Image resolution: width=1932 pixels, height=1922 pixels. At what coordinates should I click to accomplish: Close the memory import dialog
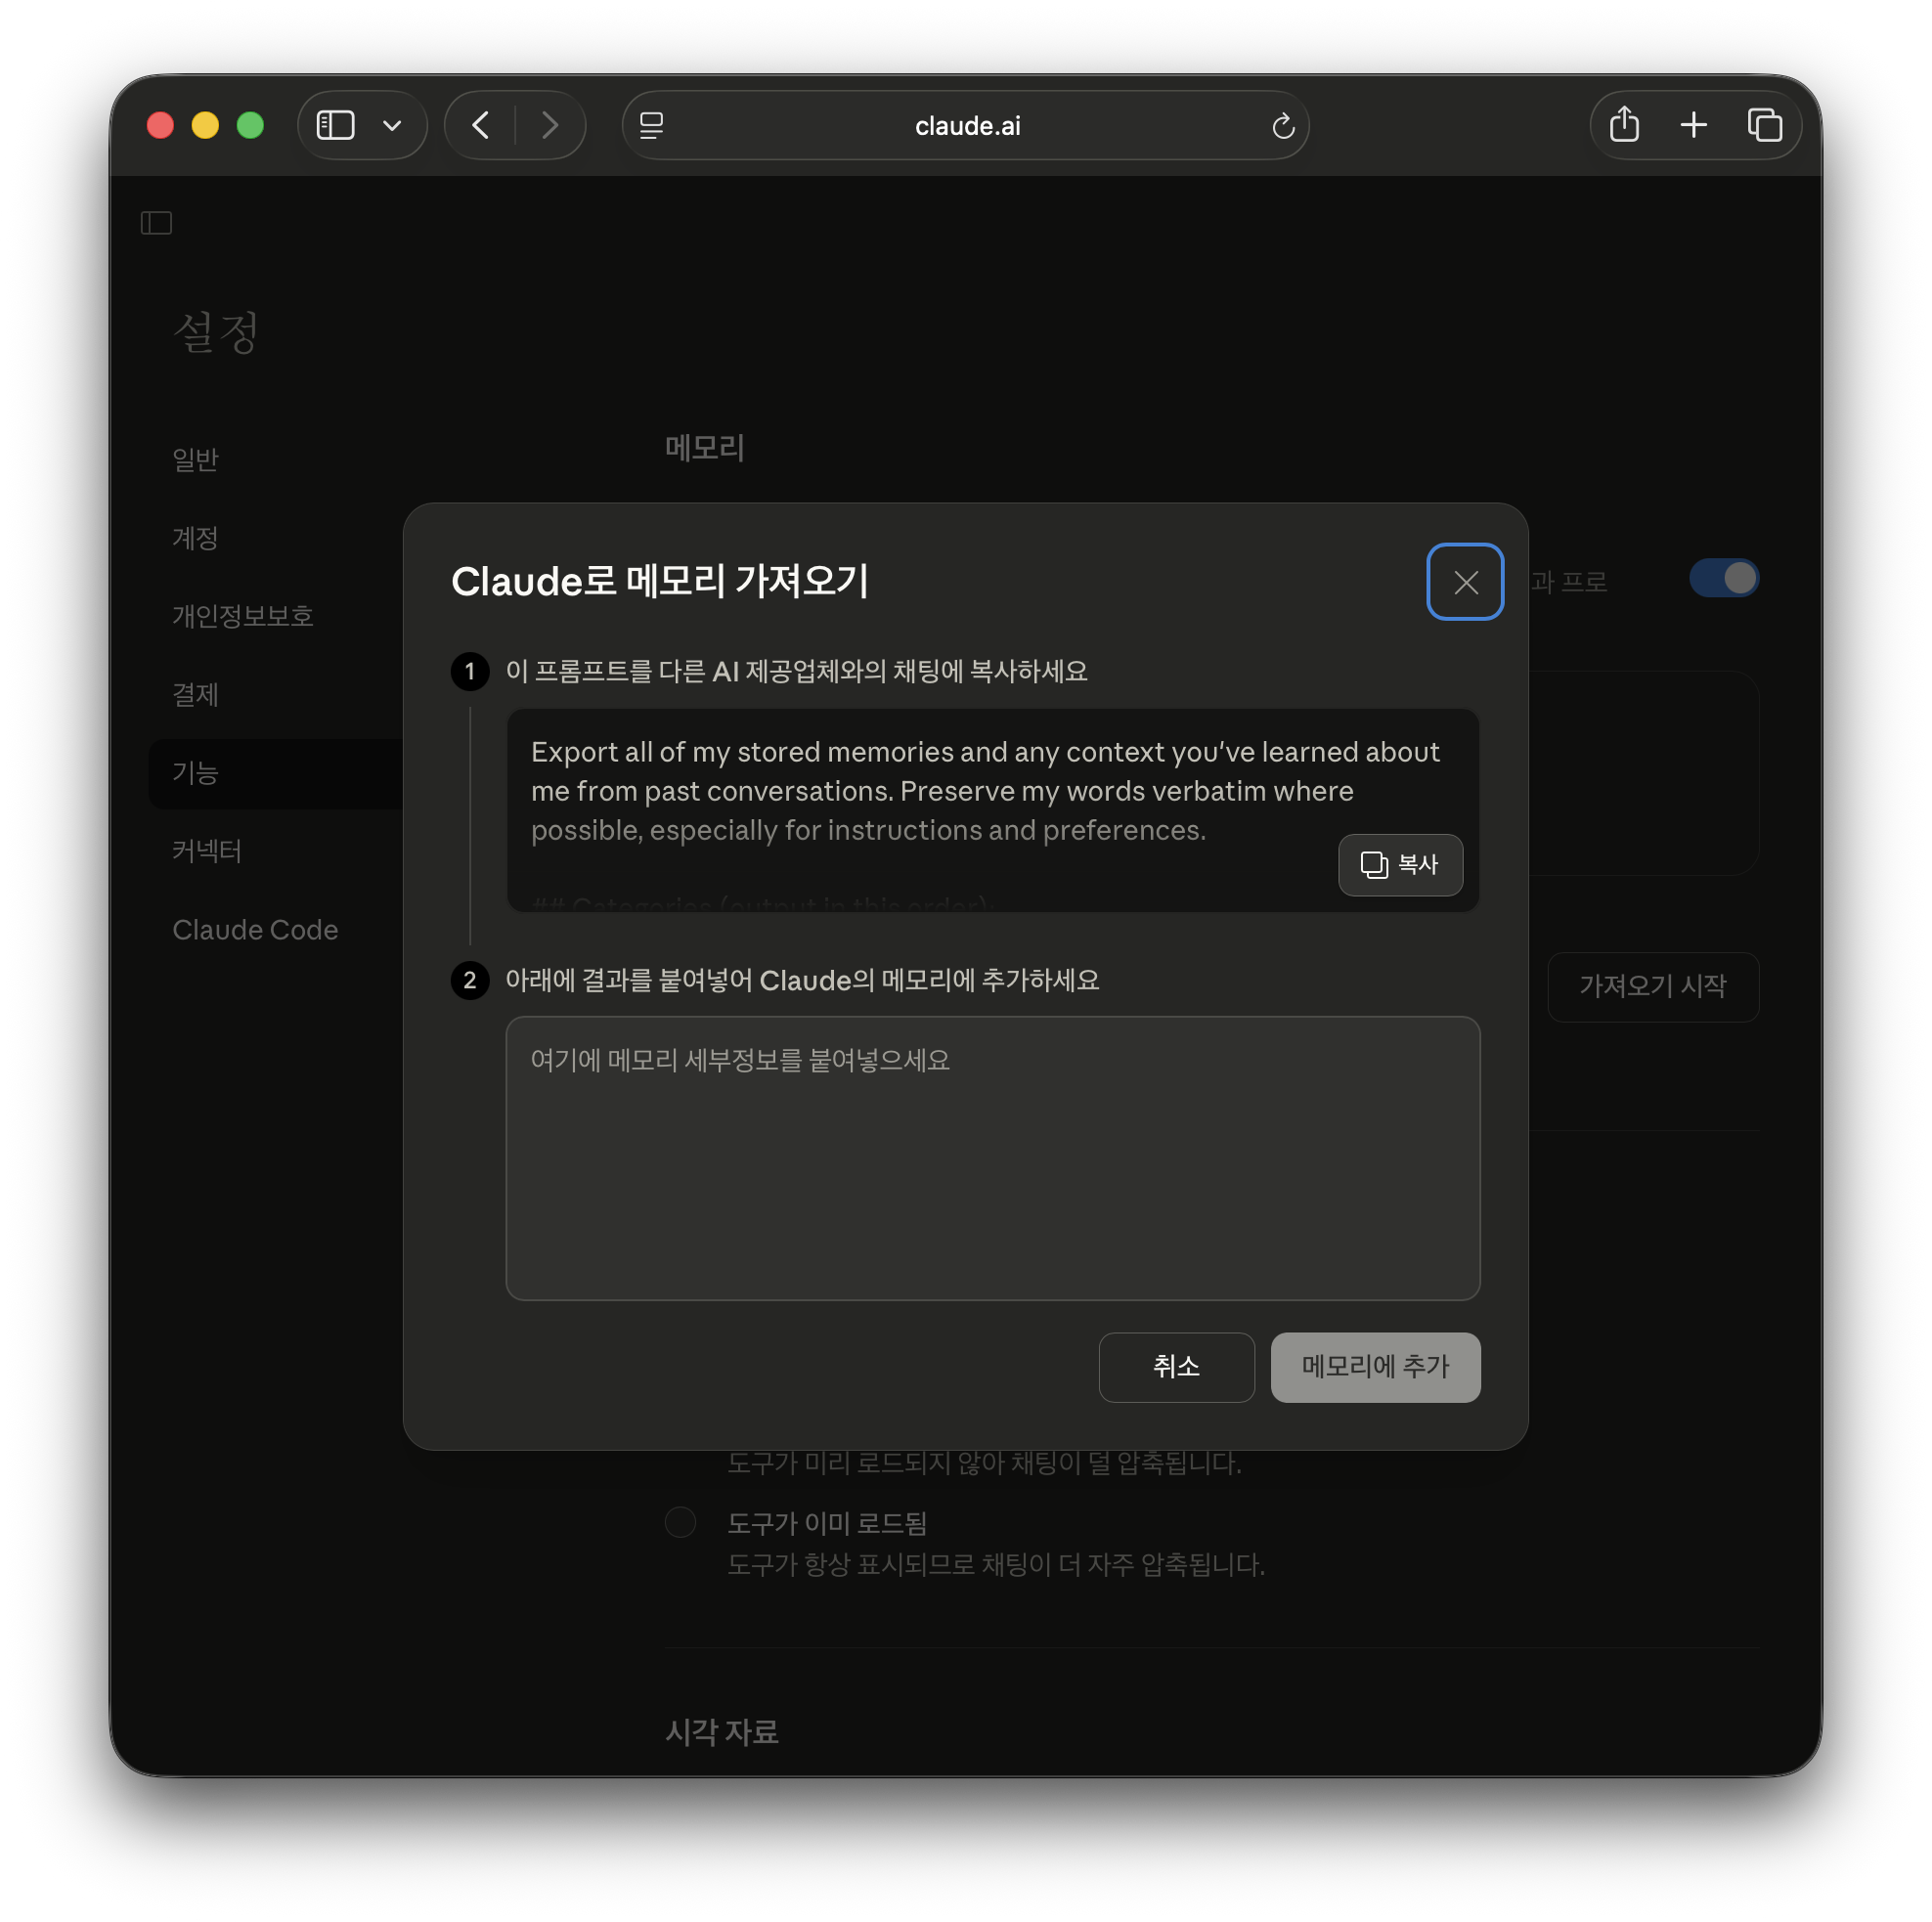click(1464, 582)
